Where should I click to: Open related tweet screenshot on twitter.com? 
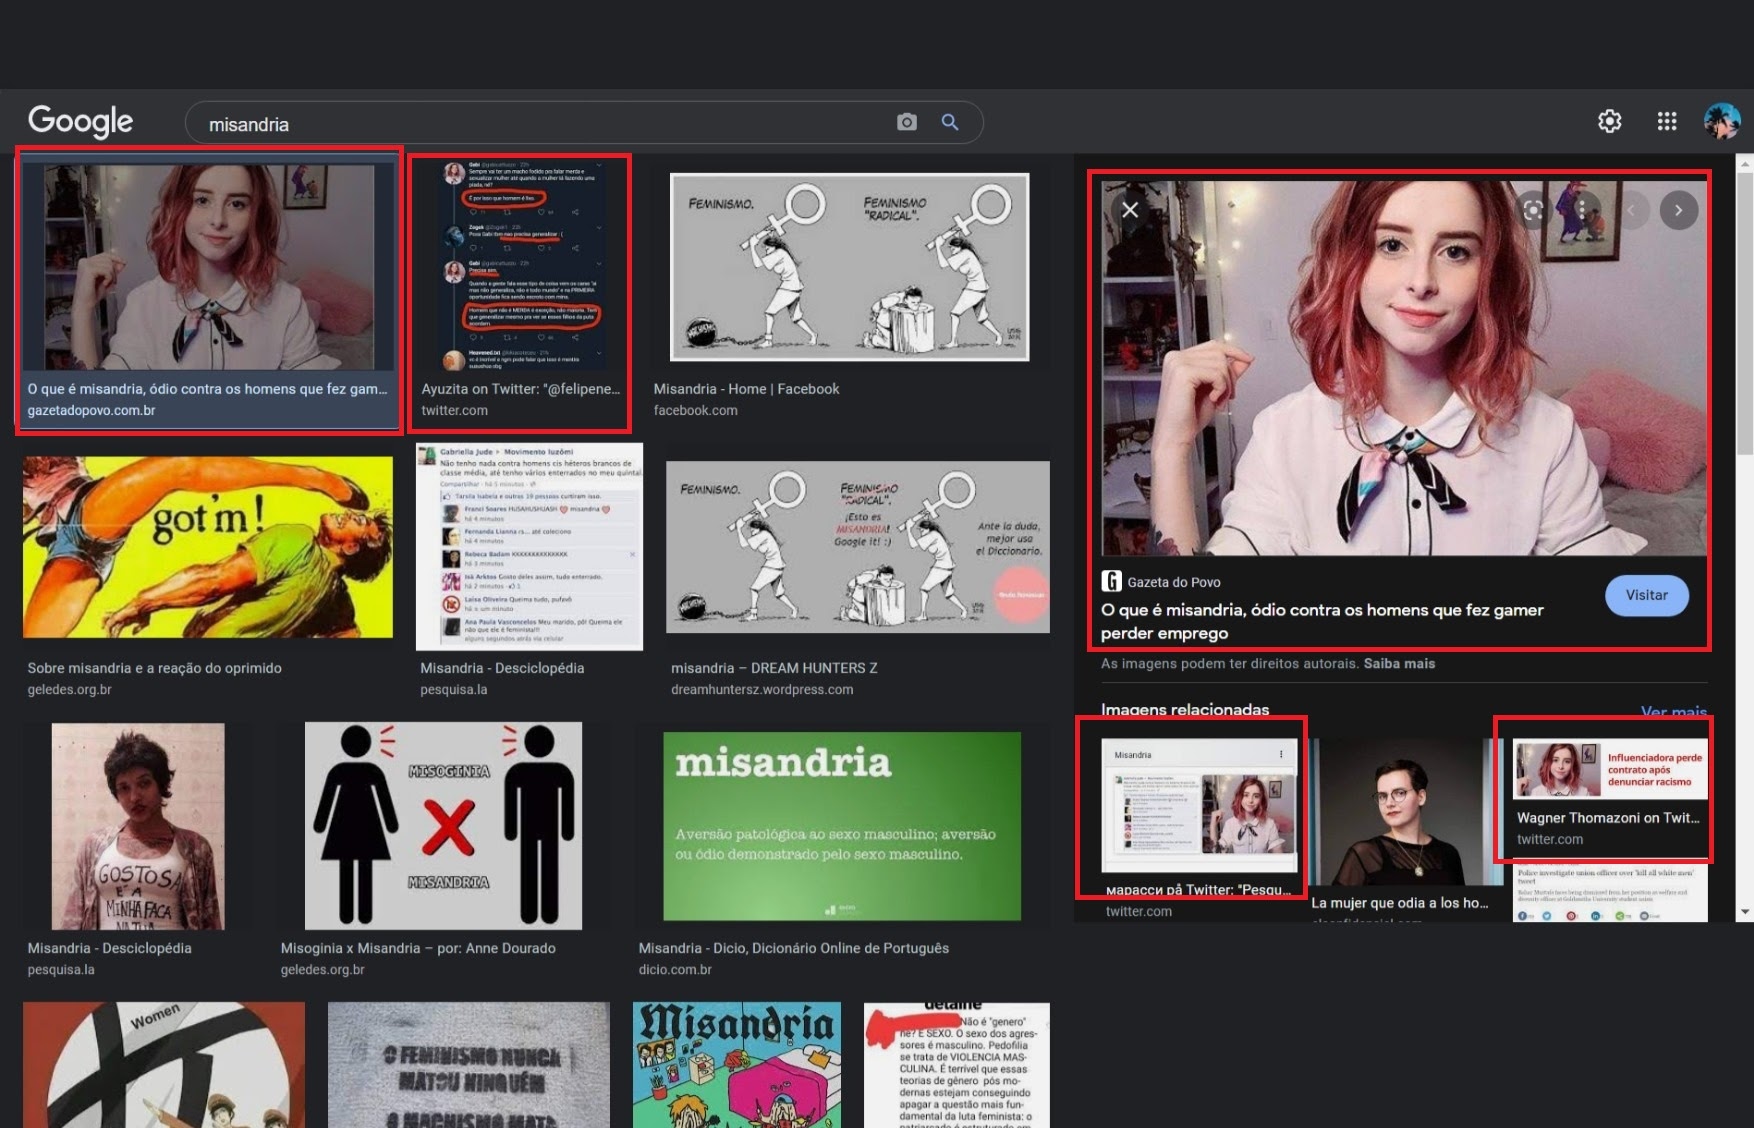pos(1199,806)
